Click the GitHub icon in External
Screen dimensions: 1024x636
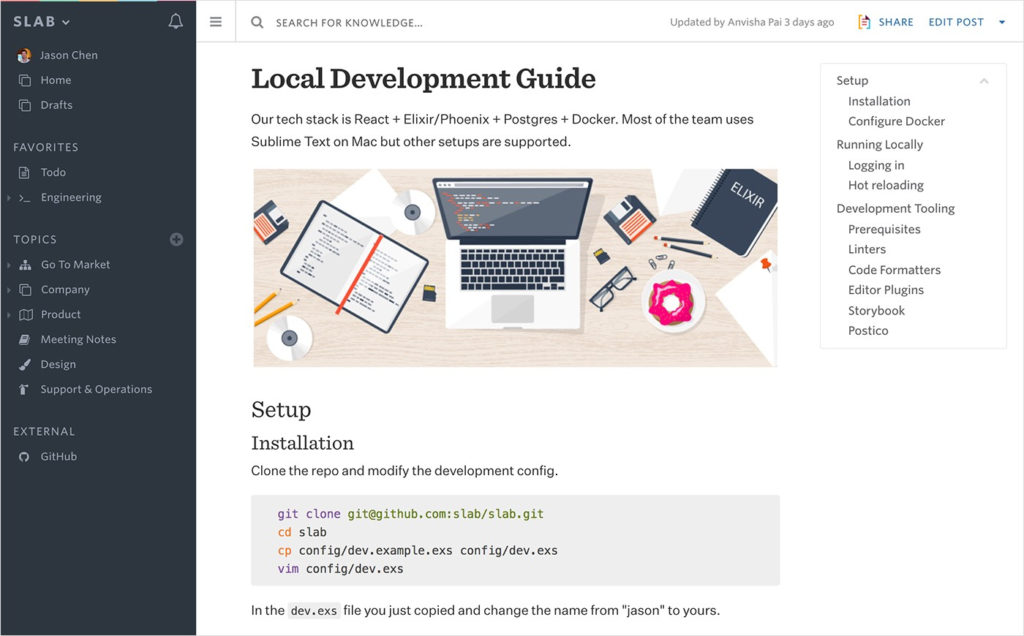point(24,457)
